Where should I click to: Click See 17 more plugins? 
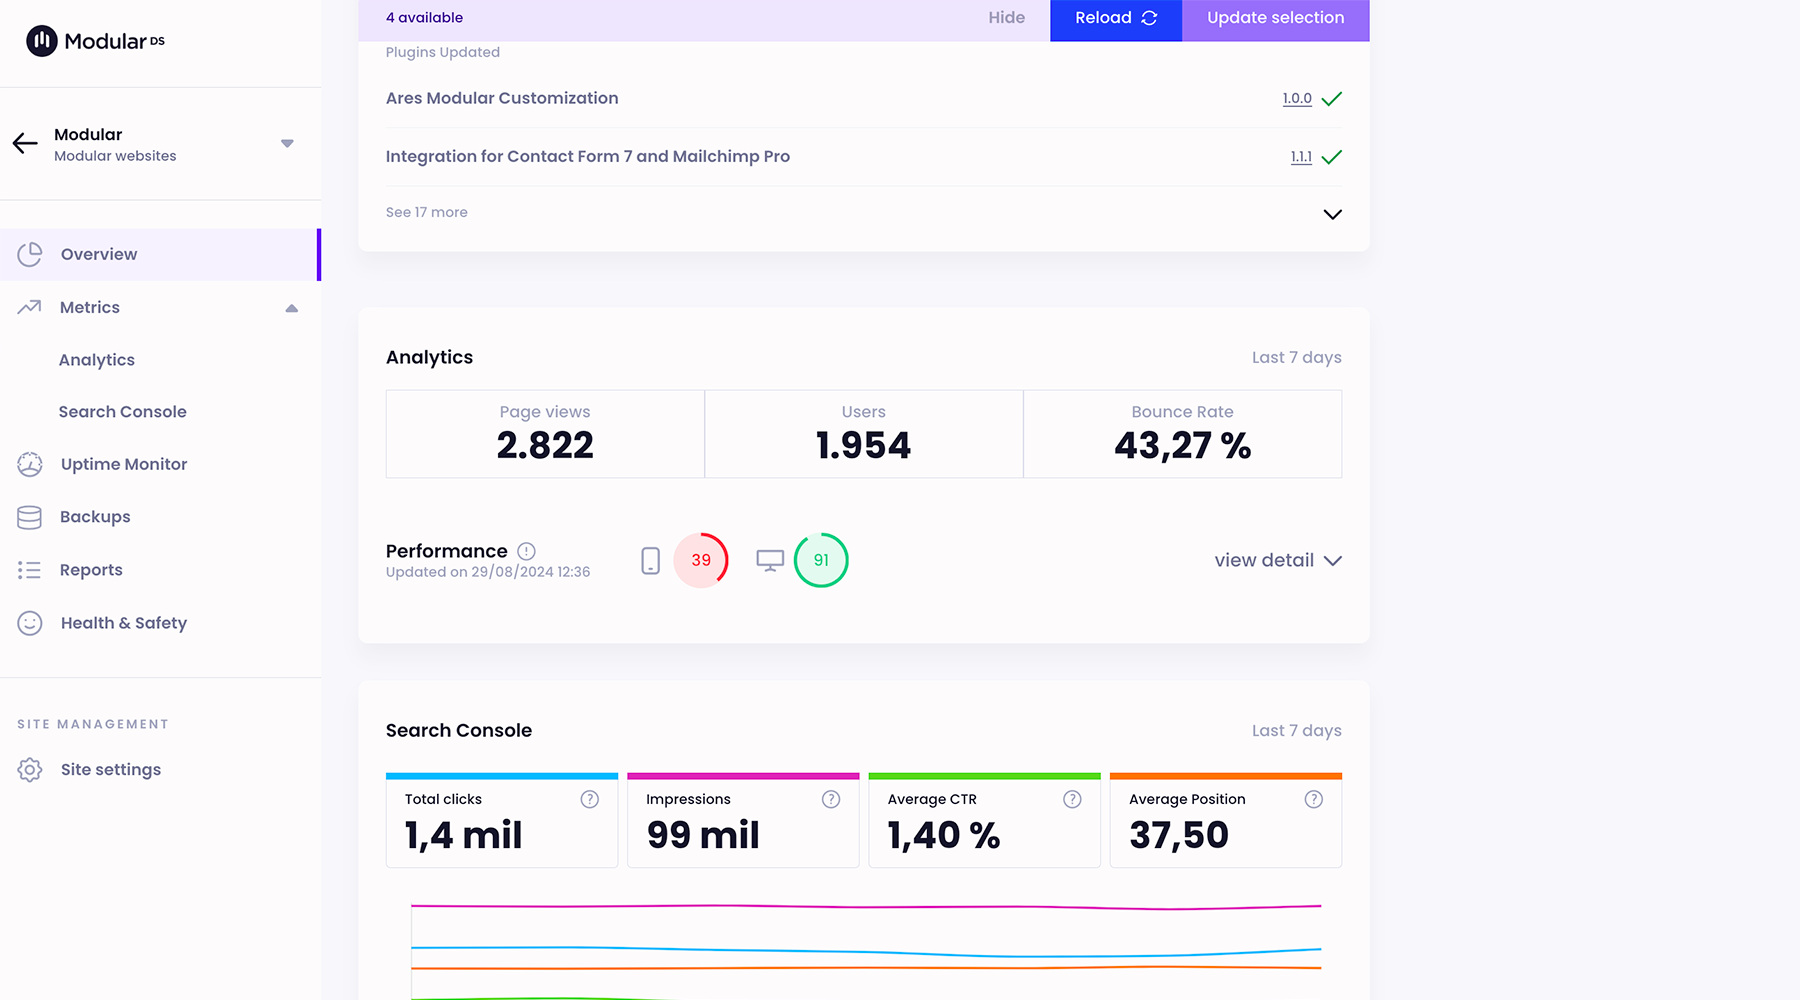427,212
